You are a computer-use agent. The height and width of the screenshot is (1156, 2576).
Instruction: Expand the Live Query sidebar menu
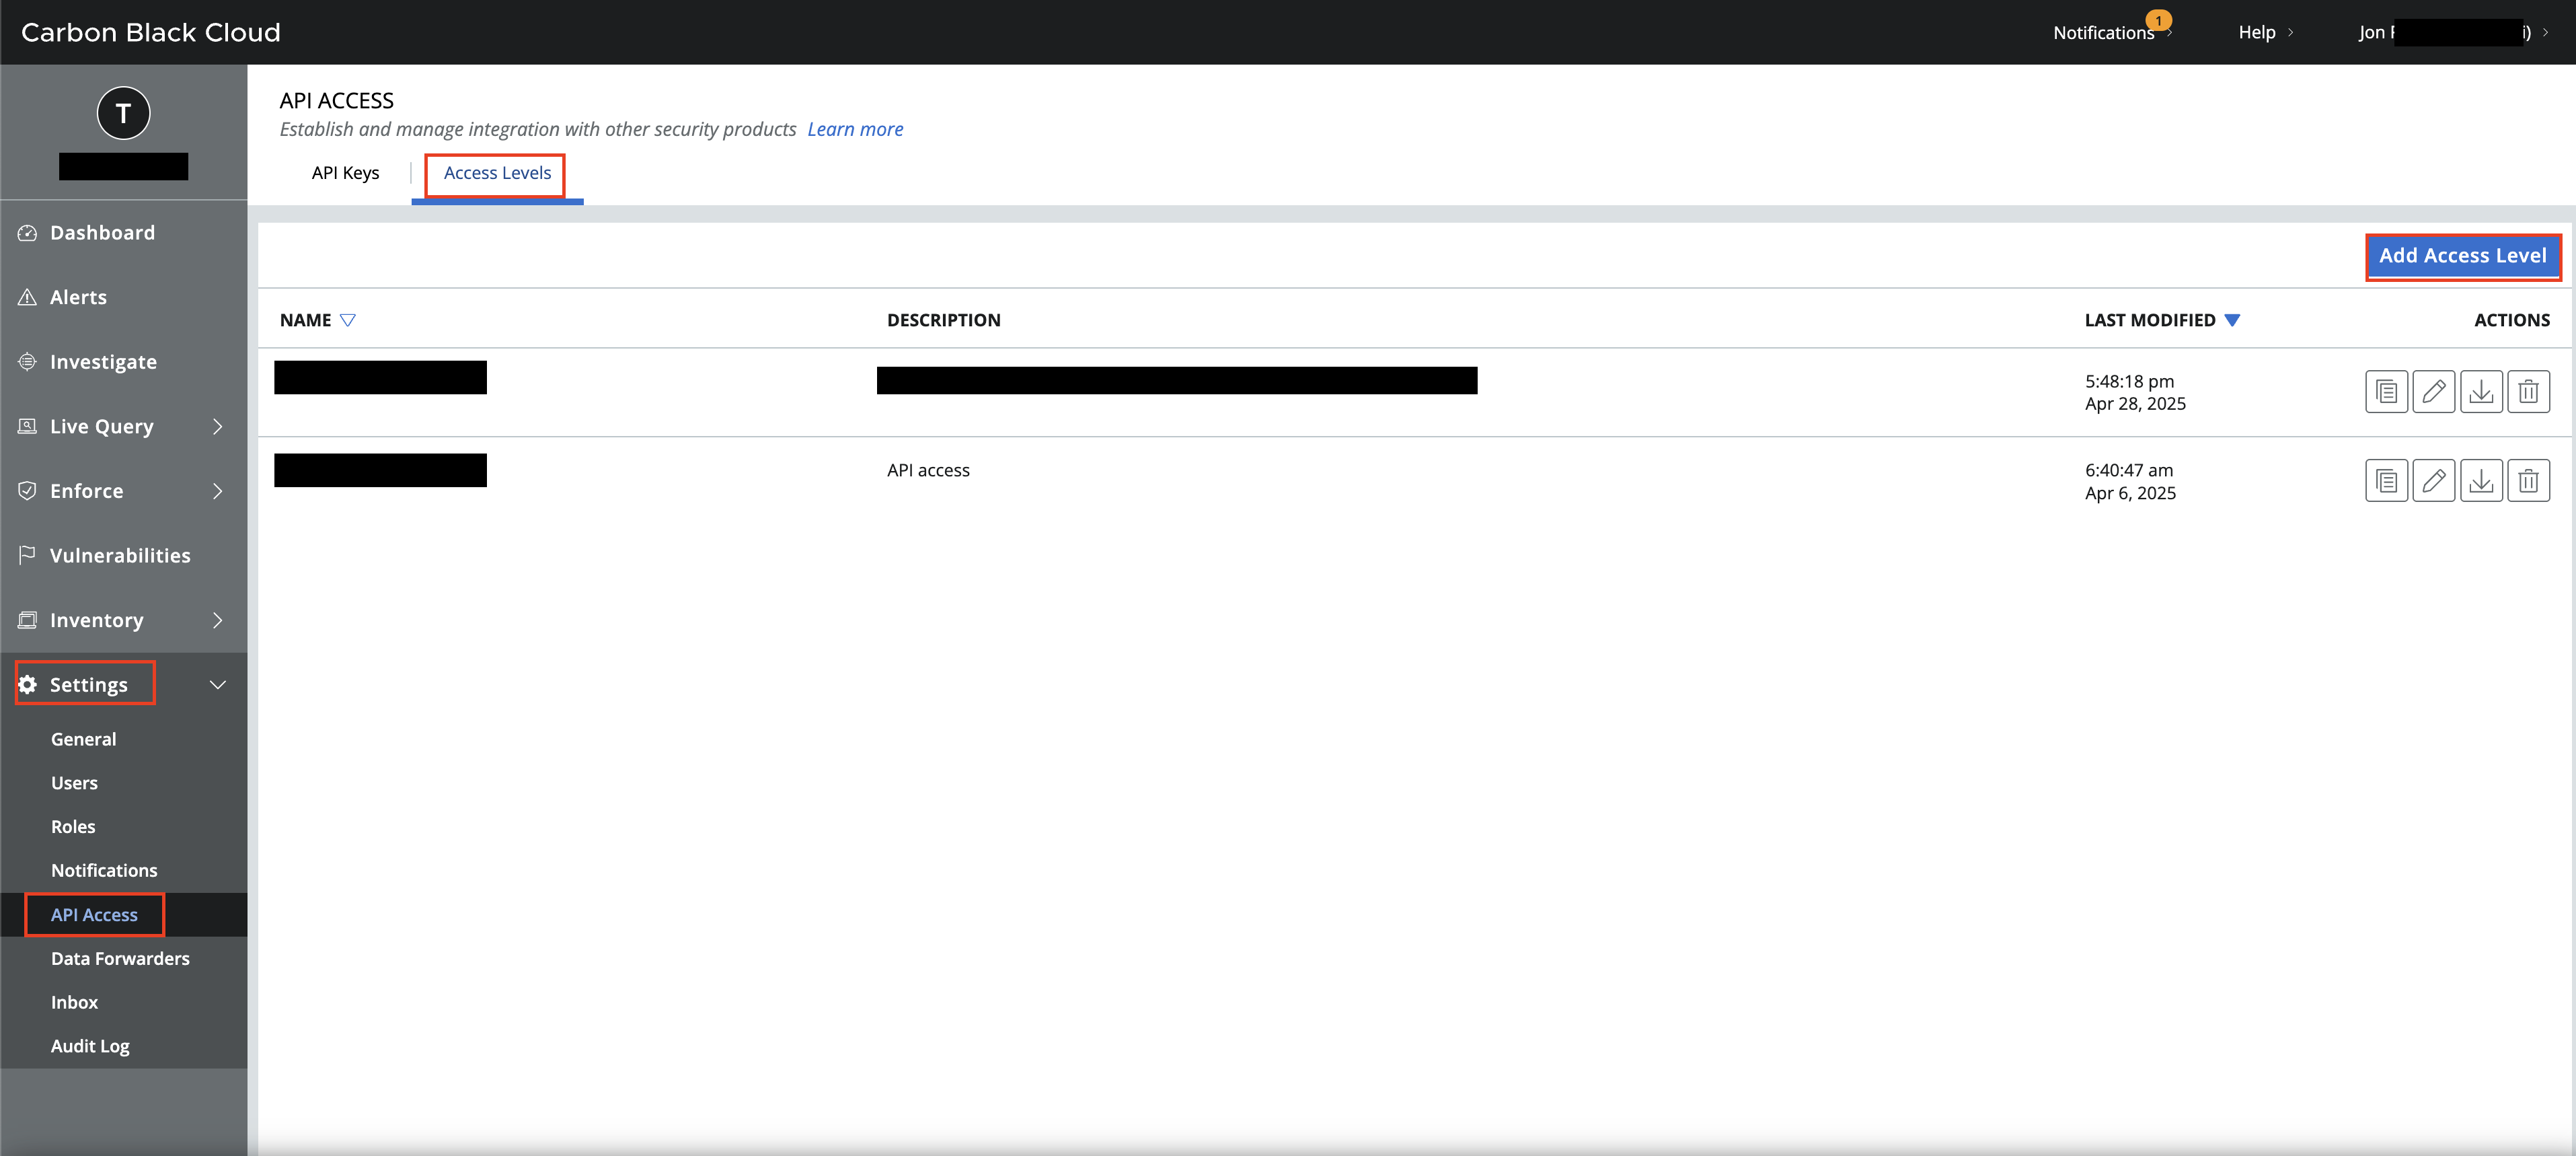217,427
